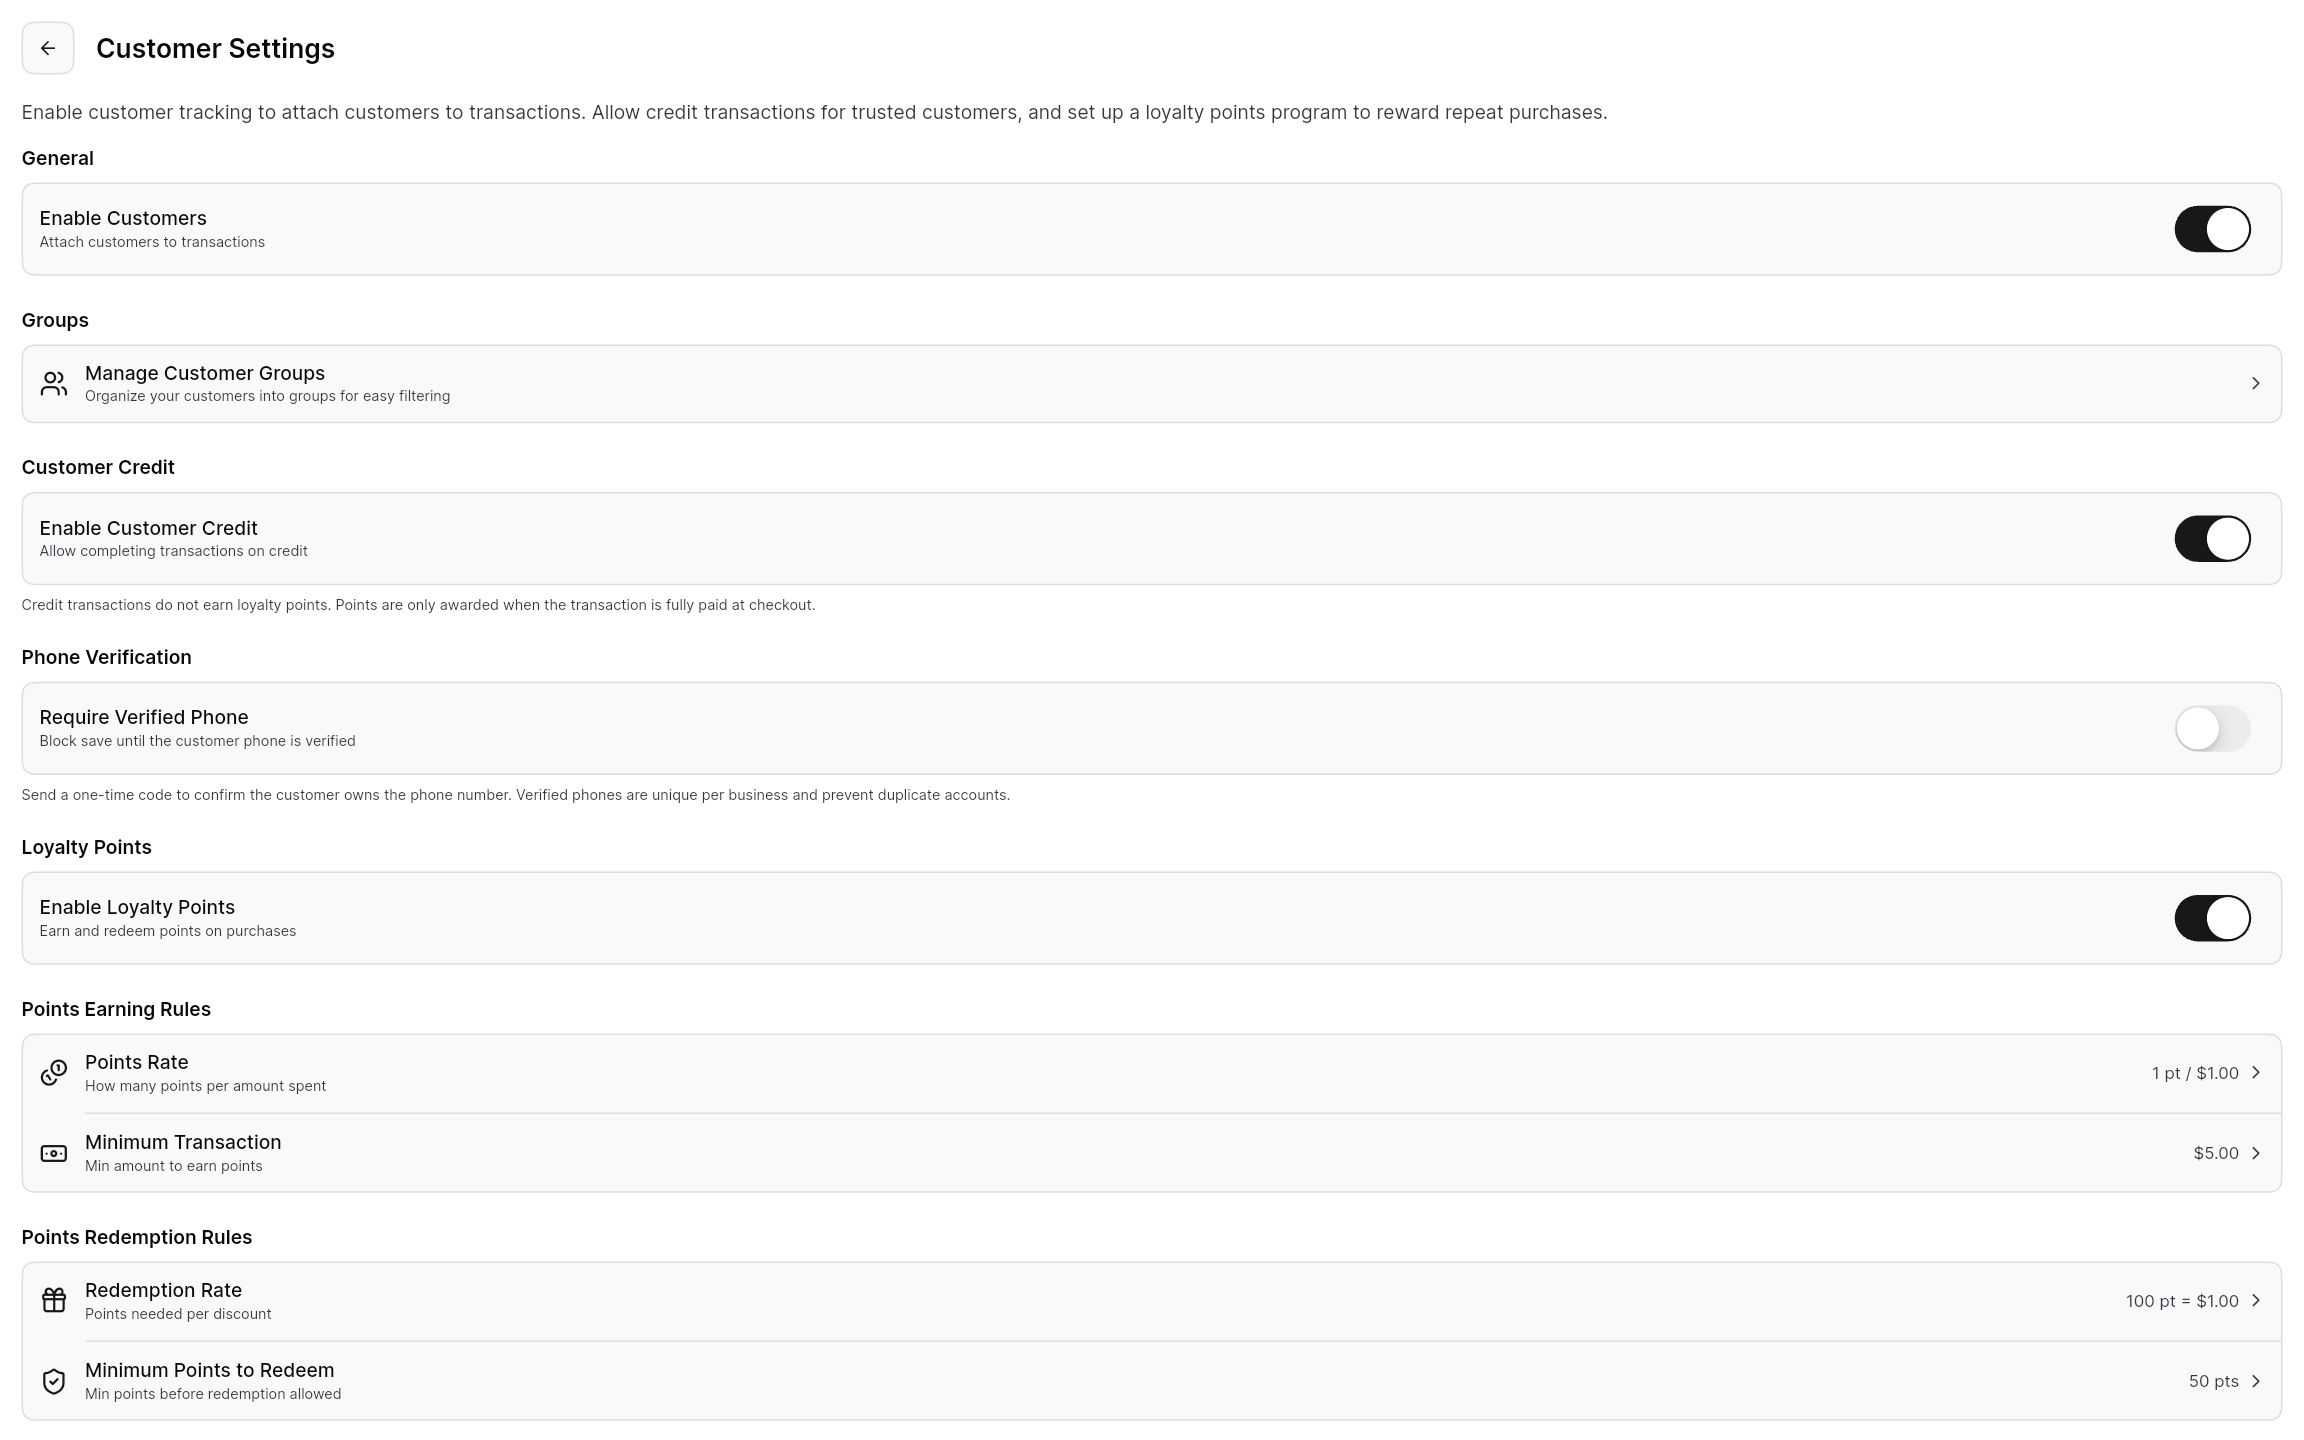This screenshot has width=2304, height=1440.
Task: Open Points Rate chevron arrow
Action: coord(2255,1073)
